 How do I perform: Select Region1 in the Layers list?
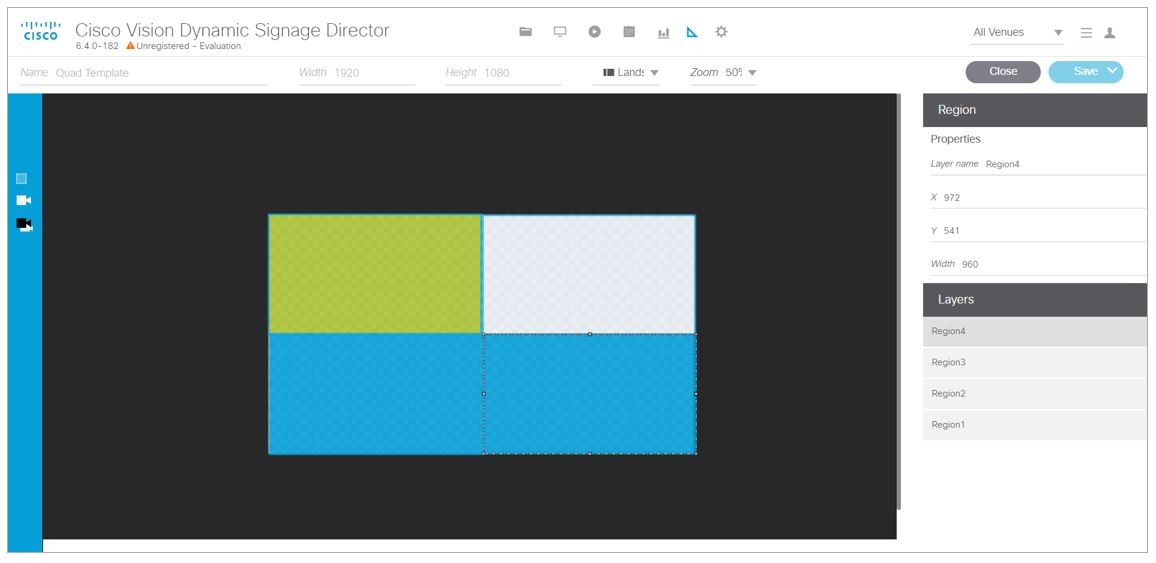1034,425
